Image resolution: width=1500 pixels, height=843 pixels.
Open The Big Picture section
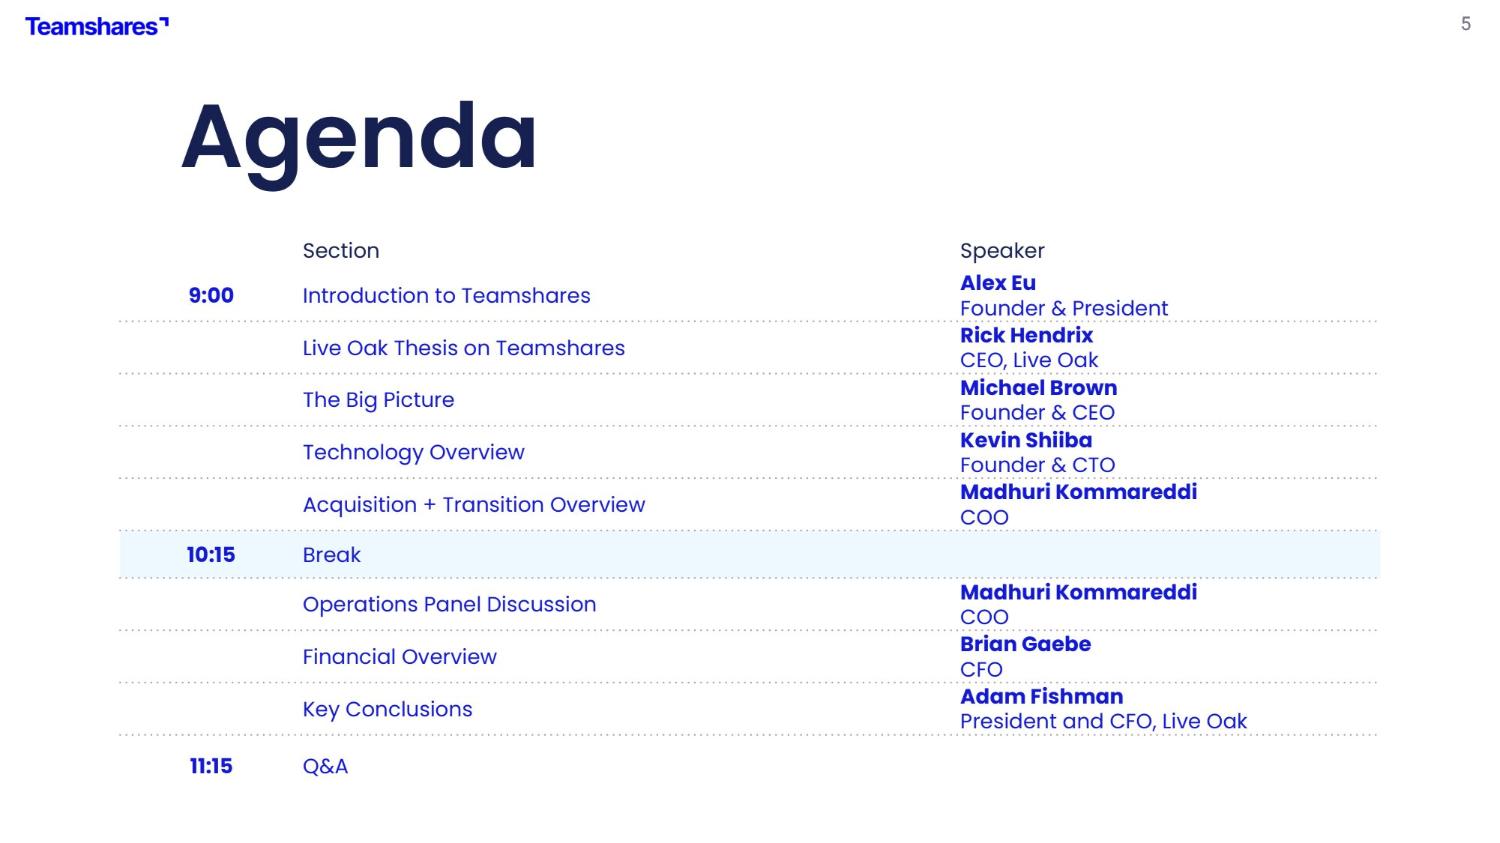(378, 400)
